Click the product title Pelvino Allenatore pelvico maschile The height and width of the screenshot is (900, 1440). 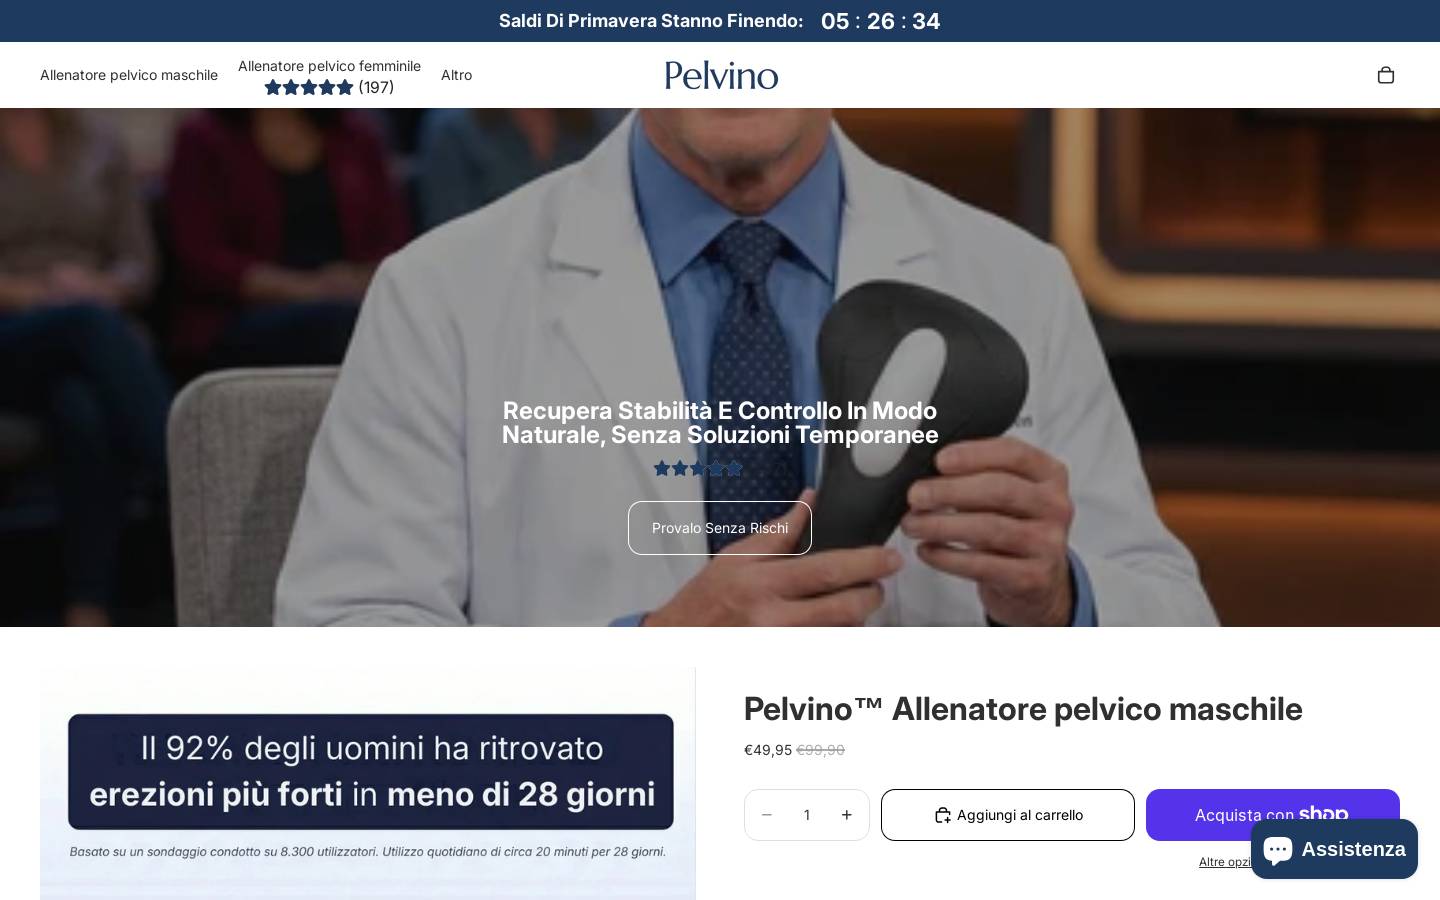point(1023,709)
